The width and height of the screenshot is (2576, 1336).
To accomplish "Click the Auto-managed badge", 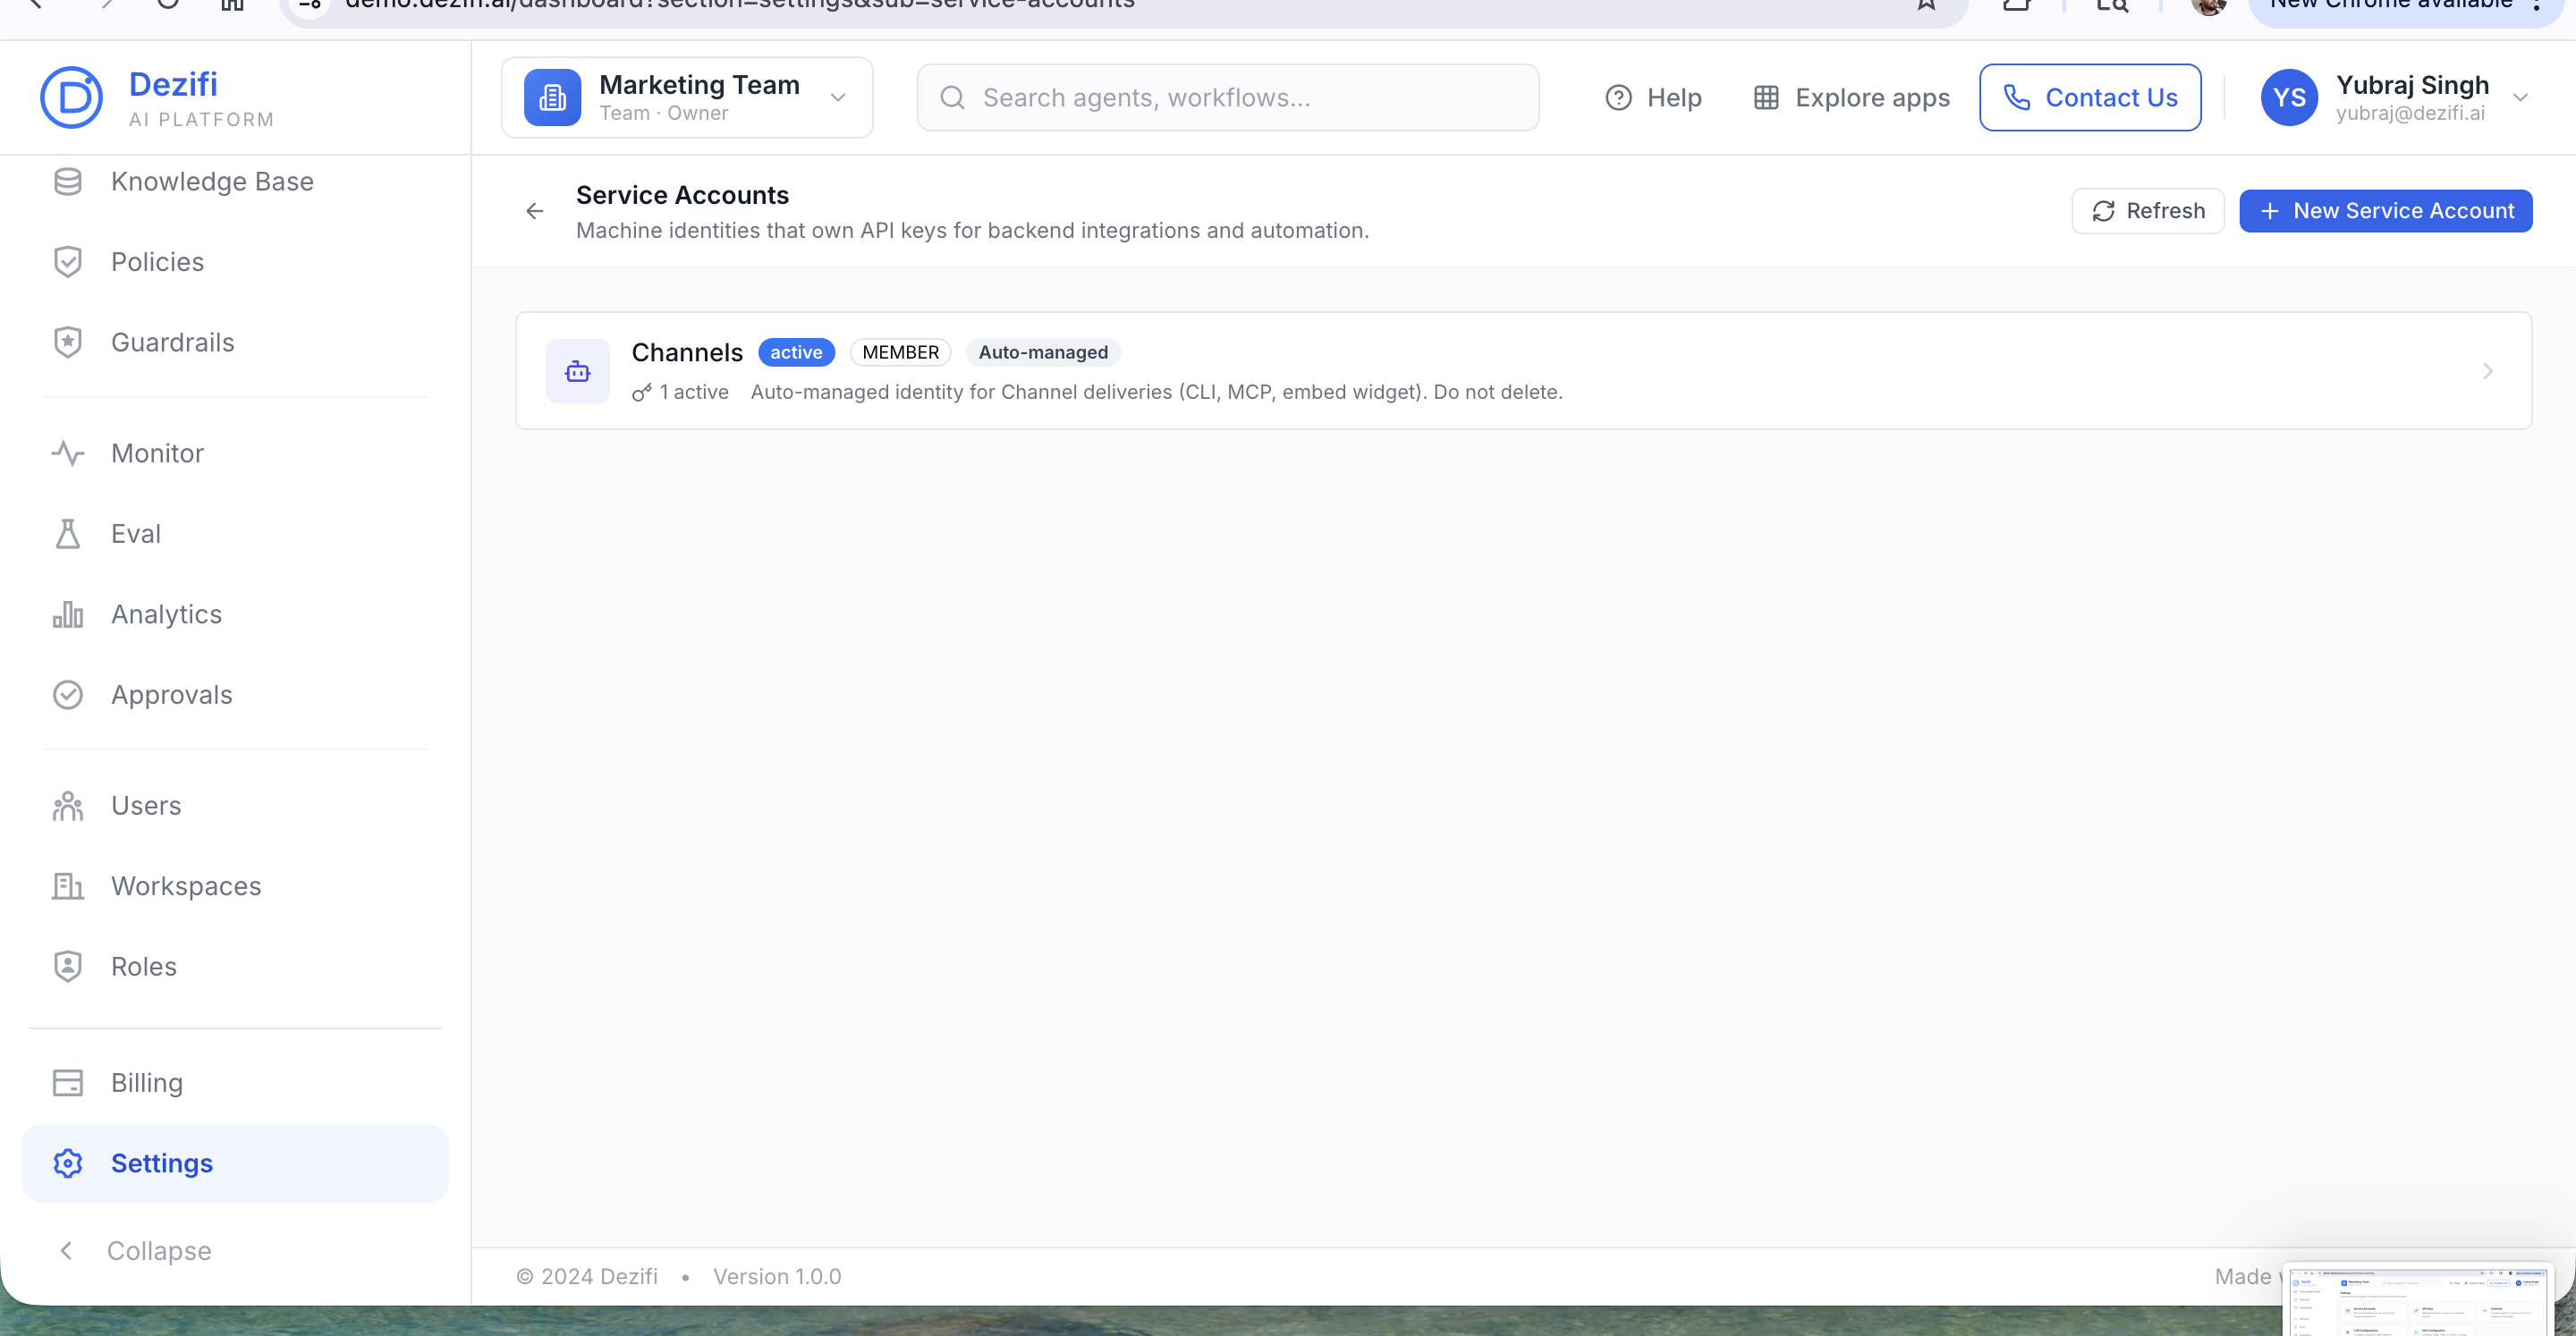I will 1042,352.
